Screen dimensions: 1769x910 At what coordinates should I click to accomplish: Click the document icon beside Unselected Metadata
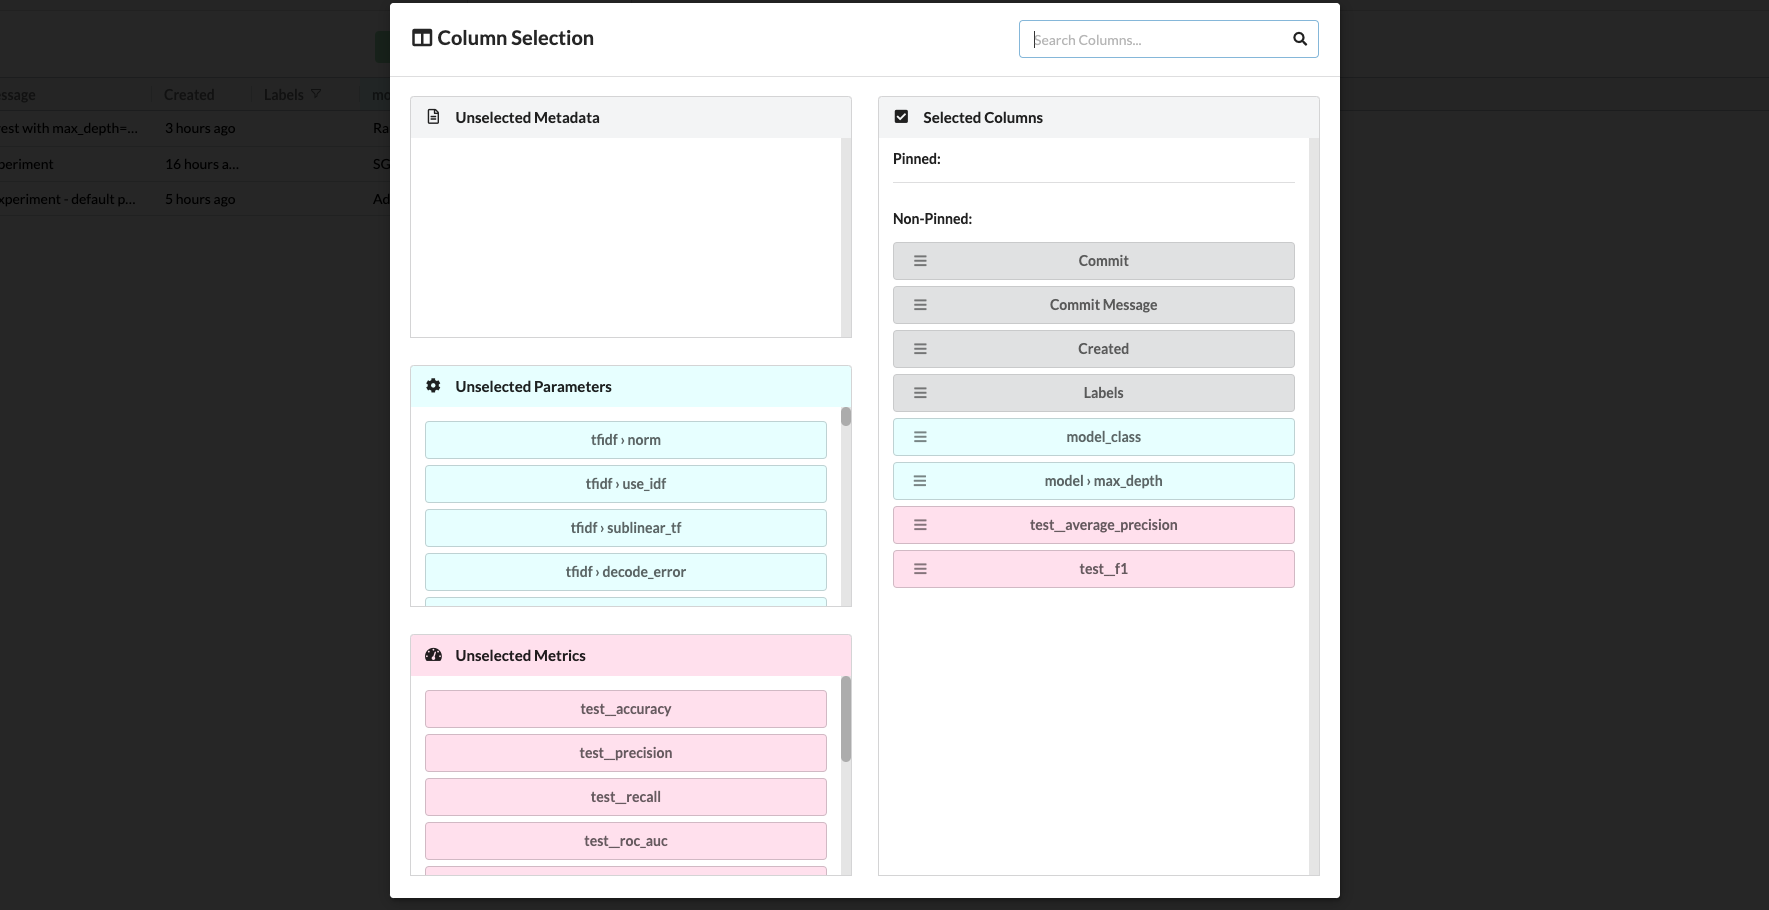point(432,116)
